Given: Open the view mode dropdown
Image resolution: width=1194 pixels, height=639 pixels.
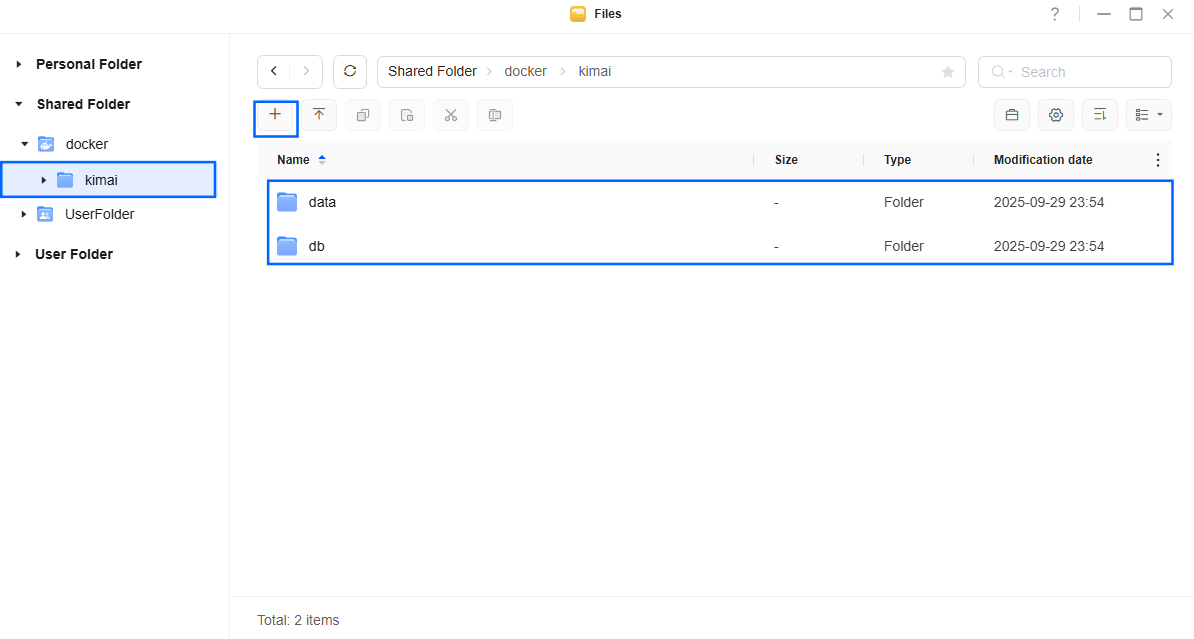Looking at the screenshot, I should pos(1148,115).
